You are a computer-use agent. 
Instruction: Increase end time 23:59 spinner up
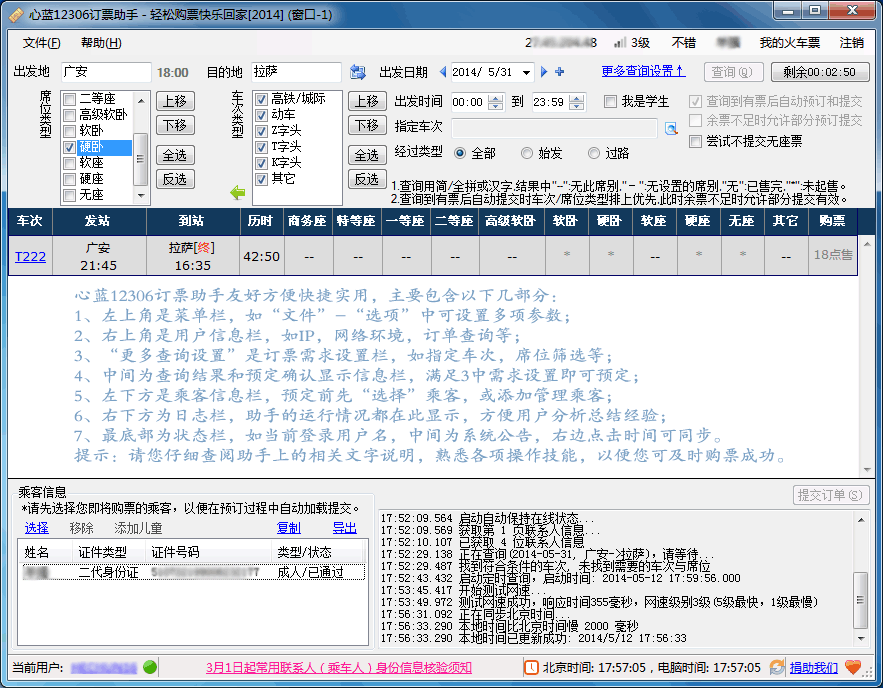(577, 98)
